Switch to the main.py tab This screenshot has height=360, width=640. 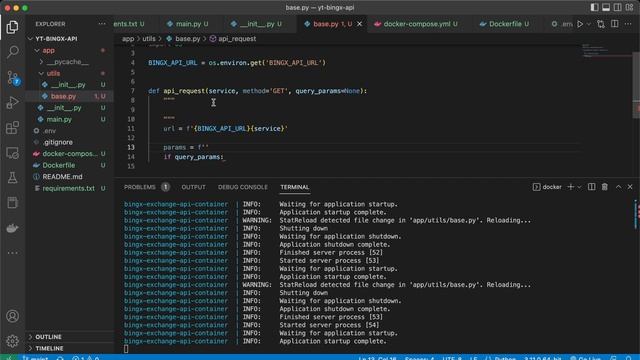click(187, 24)
